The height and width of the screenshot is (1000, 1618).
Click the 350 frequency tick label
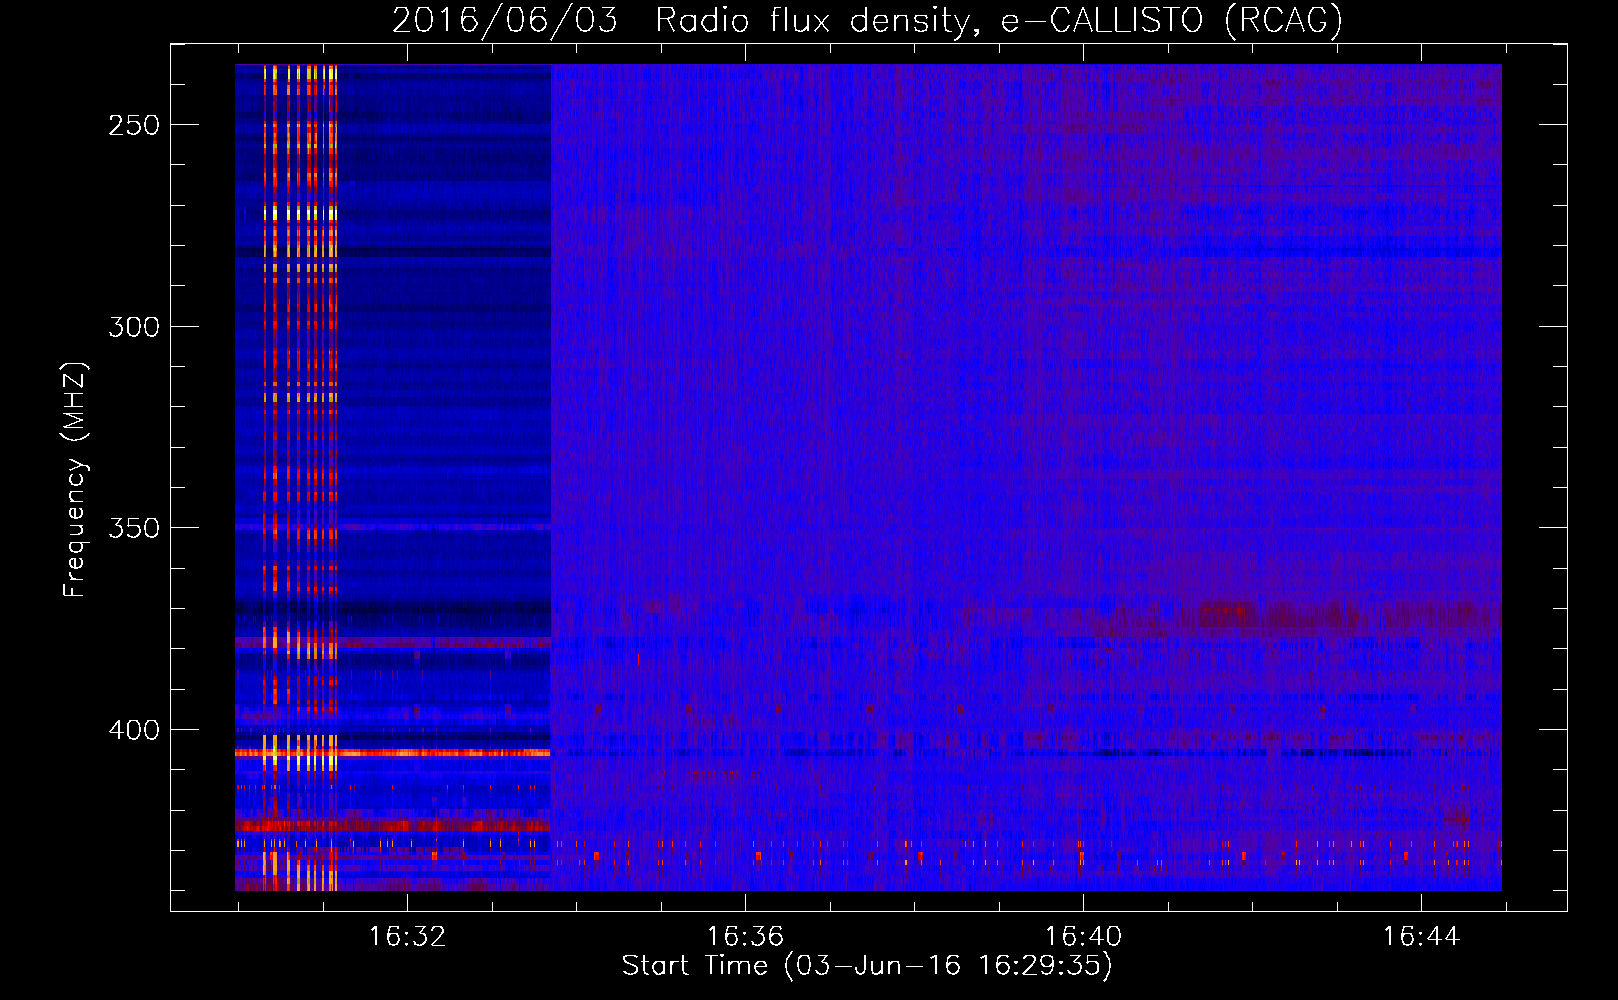point(134,528)
